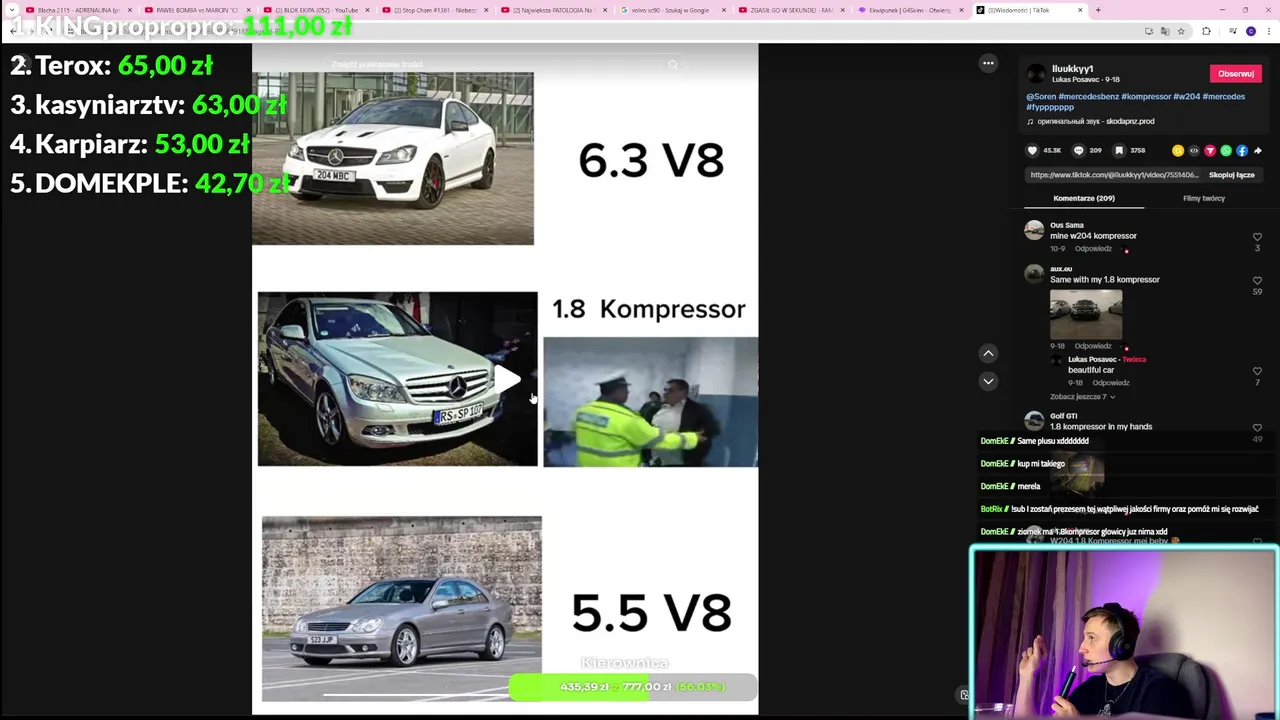The height and width of the screenshot is (720, 1280).
Task: Click the green donation goal progress bar
Action: coord(633,687)
